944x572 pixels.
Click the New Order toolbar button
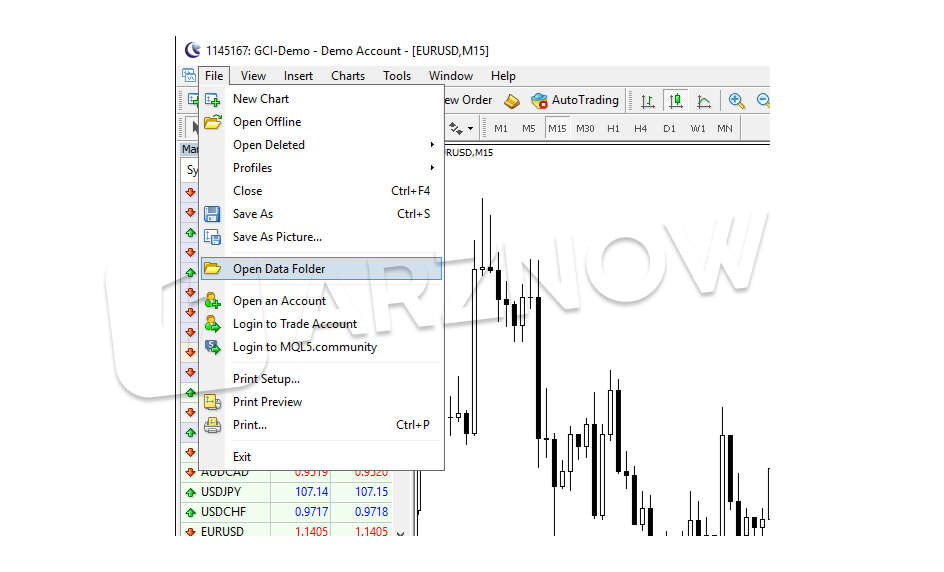468,100
